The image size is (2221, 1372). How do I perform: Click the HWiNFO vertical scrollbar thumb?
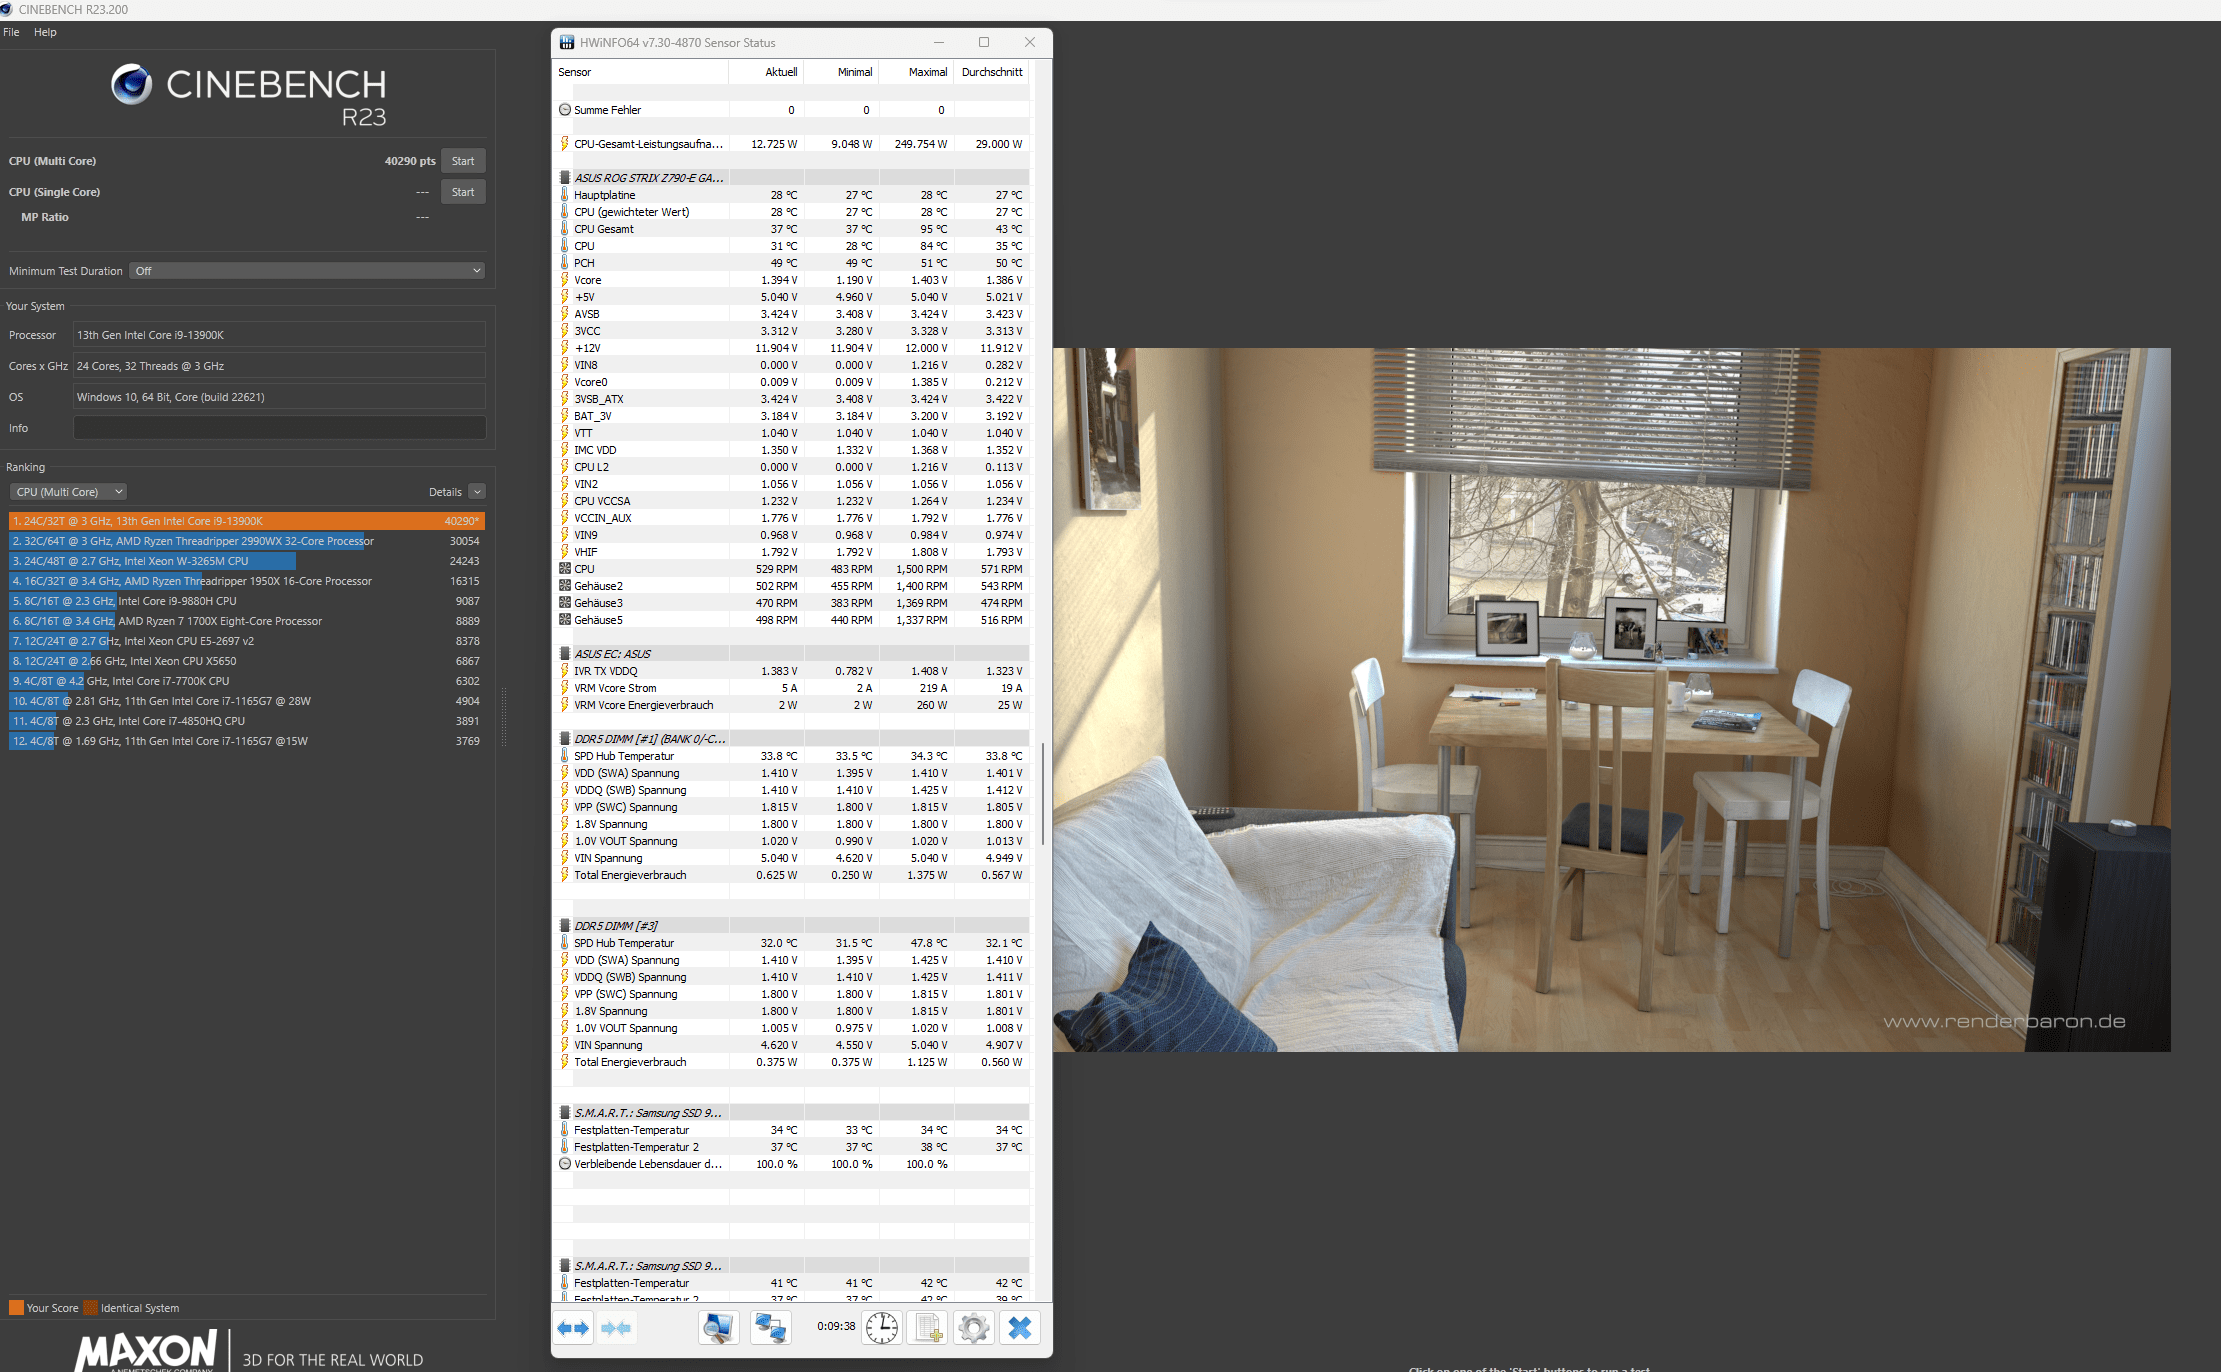coord(1042,795)
